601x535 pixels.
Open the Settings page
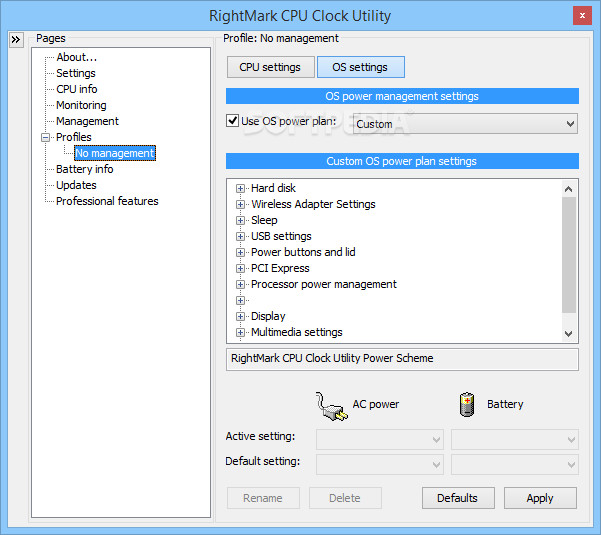point(76,73)
